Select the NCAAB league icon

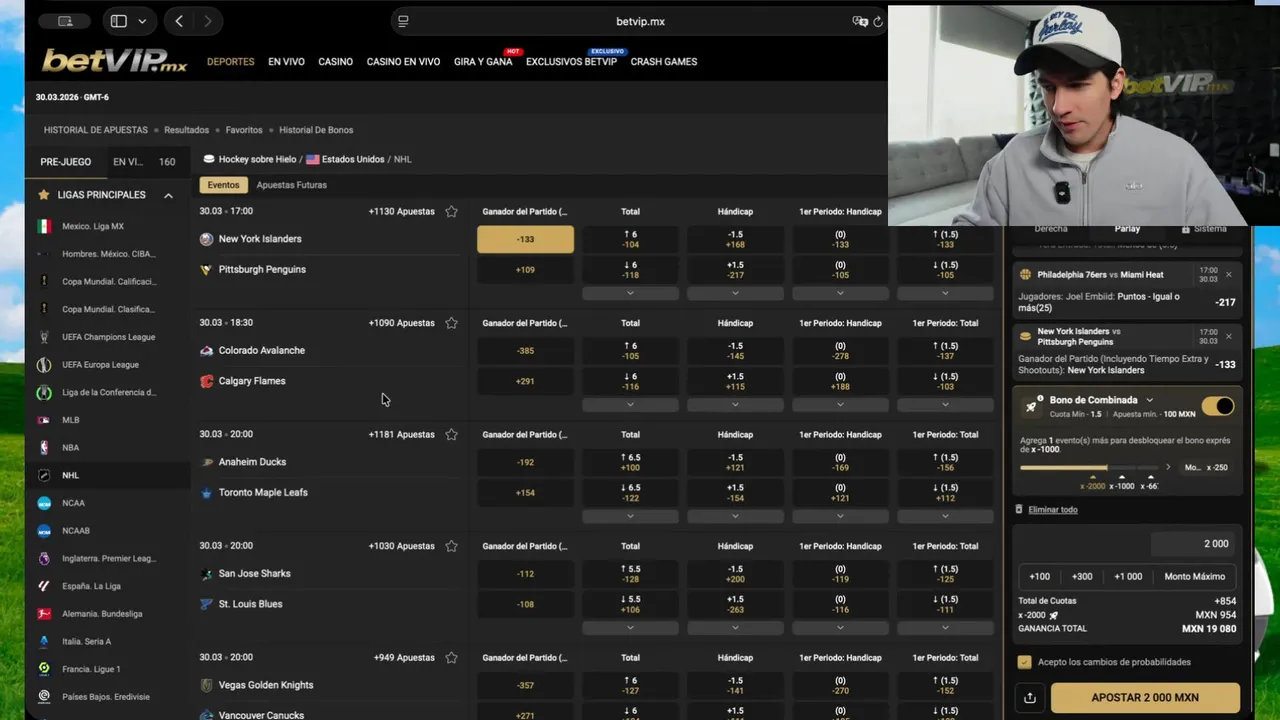click(x=44, y=531)
